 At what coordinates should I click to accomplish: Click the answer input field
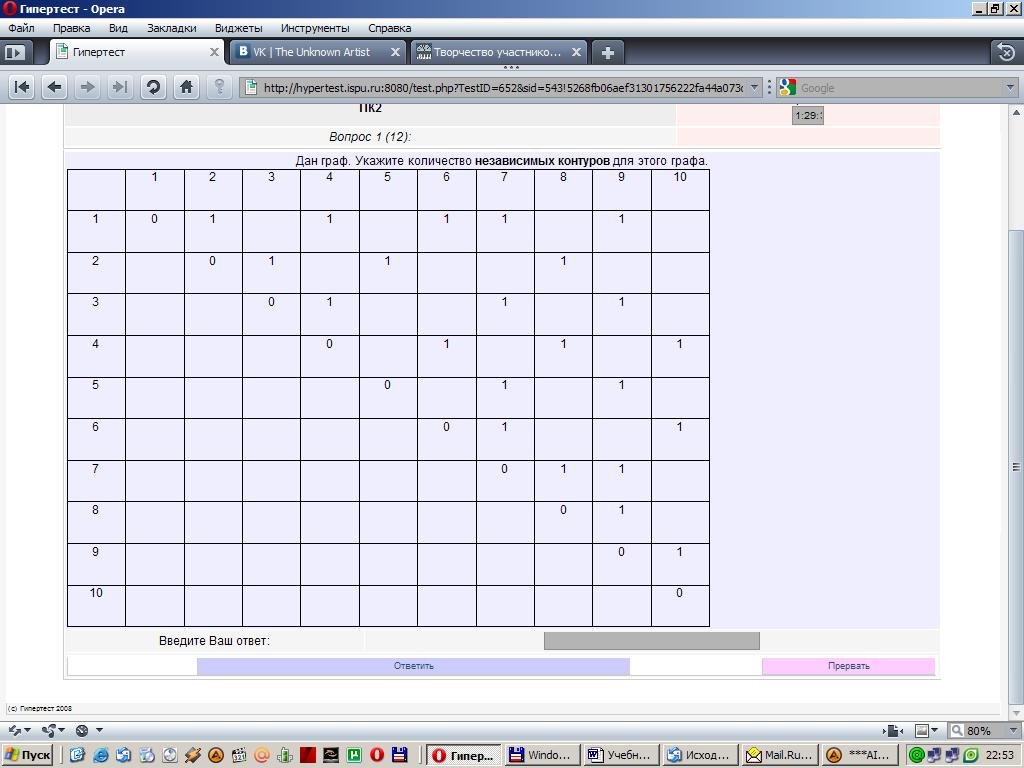652,641
